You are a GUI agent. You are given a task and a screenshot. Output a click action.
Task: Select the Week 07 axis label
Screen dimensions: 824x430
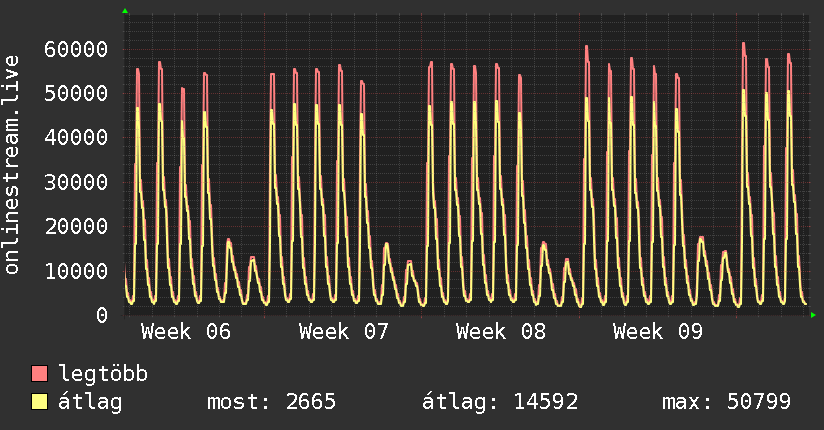pyautogui.click(x=344, y=332)
